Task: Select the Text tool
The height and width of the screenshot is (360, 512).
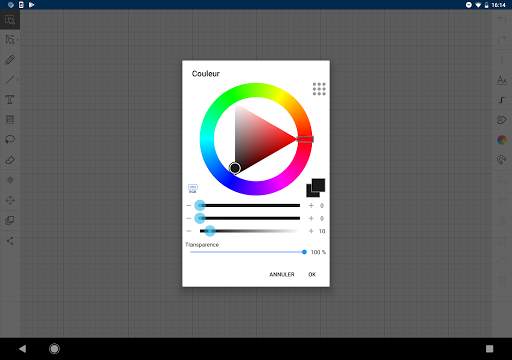Action: [10, 100]
